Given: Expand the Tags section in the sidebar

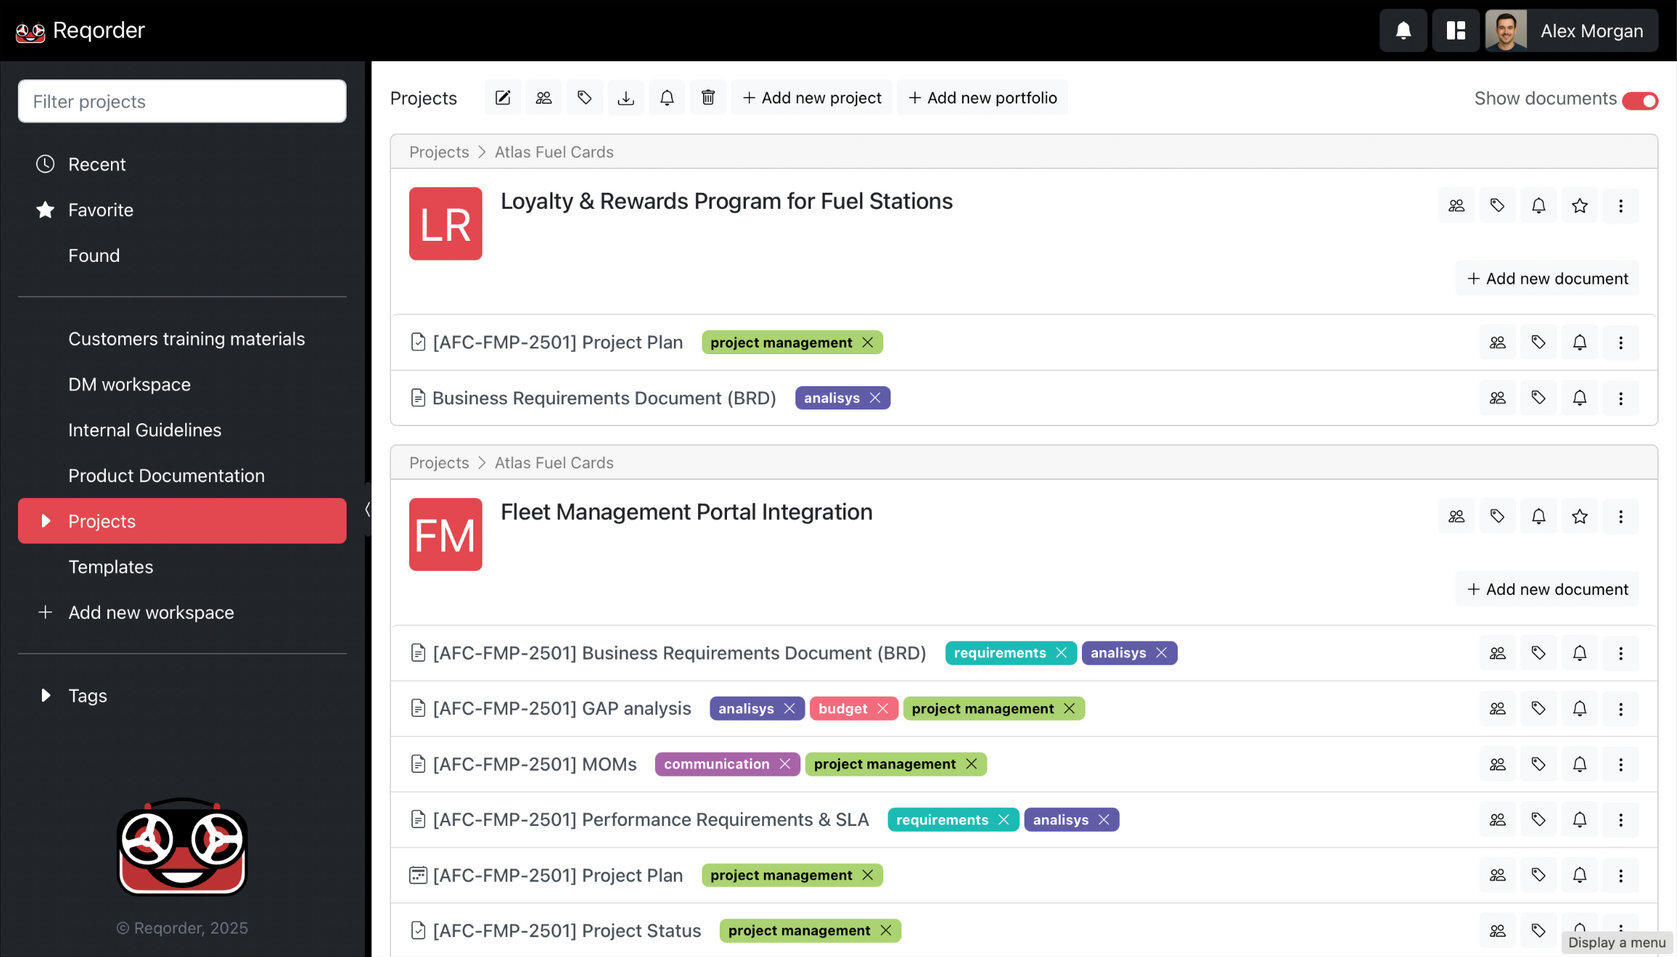Looking at the screenshot, I should pos(45,695).
